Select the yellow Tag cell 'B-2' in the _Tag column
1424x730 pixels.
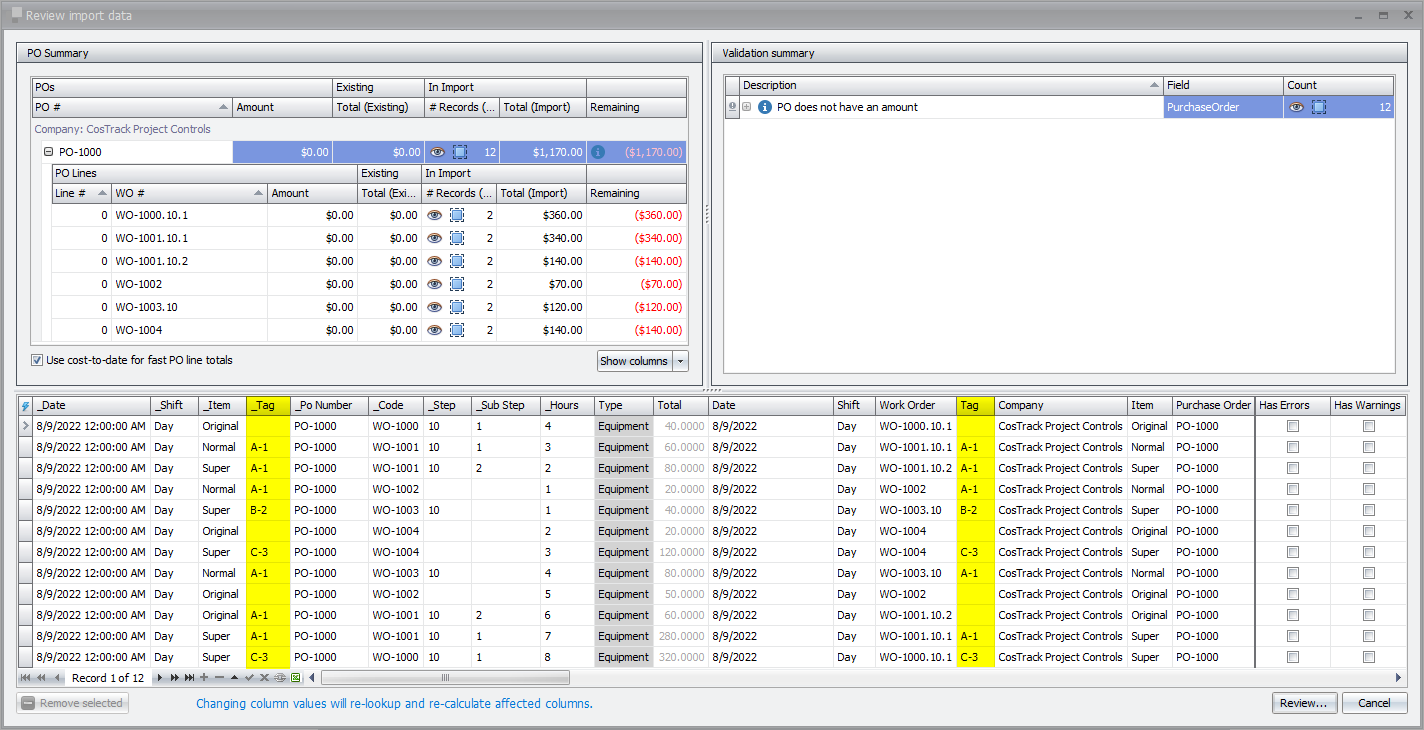pos(268,510)
